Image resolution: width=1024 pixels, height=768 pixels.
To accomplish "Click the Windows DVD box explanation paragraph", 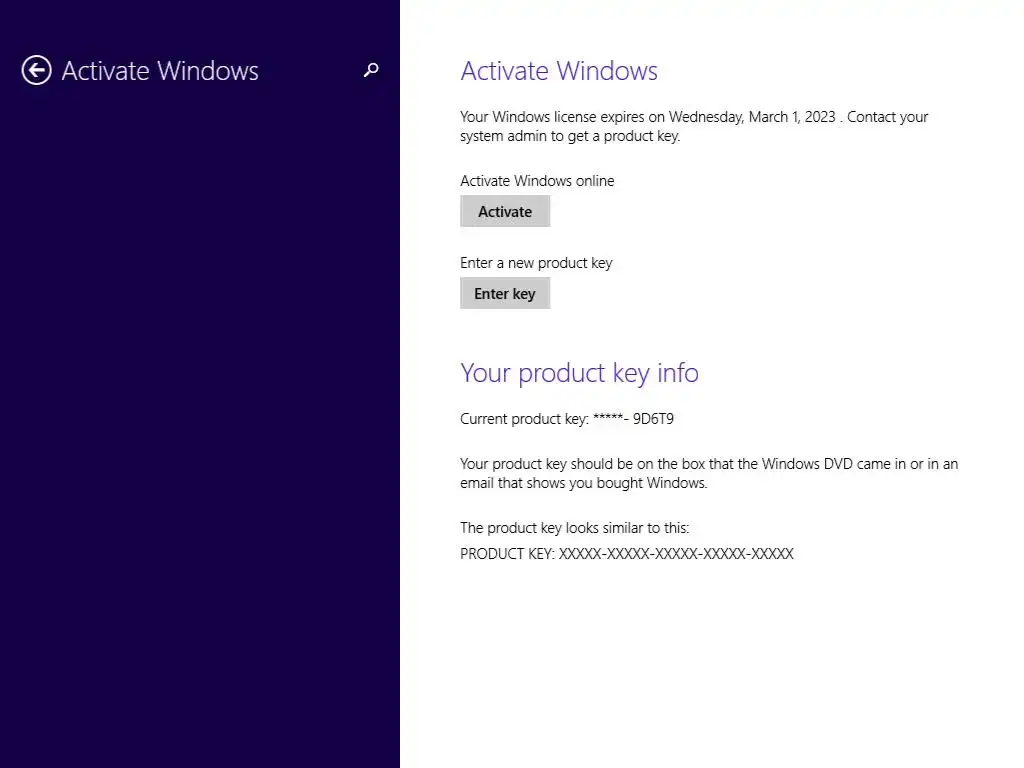I will (x=709, y=473).
